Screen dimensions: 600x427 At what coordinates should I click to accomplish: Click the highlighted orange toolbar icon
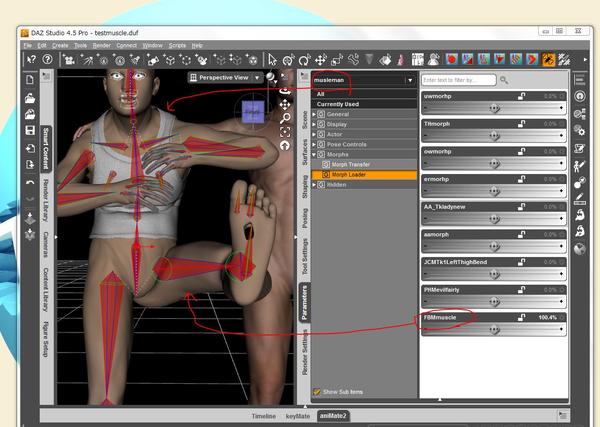548,59
